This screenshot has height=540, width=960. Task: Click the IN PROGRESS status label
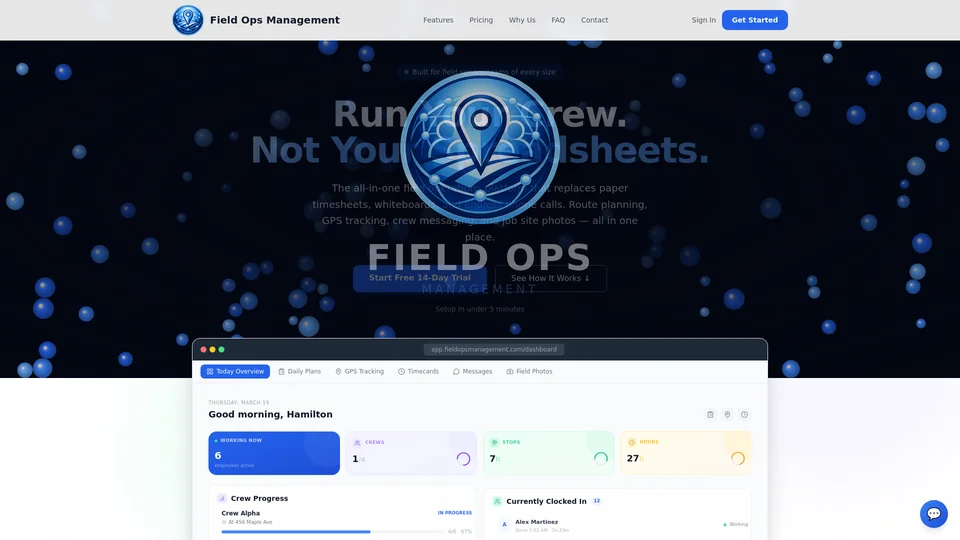click(455, 513)
